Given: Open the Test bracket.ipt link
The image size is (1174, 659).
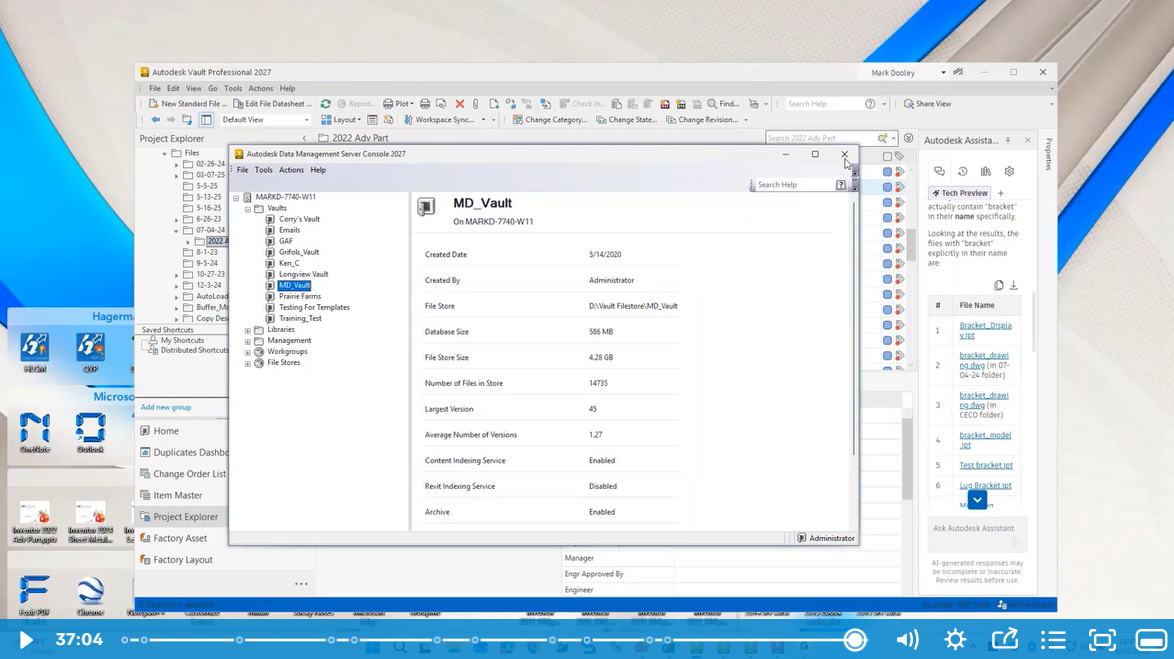Looking at the screenshot, I should pyautogui.click(x=986, y=465).
